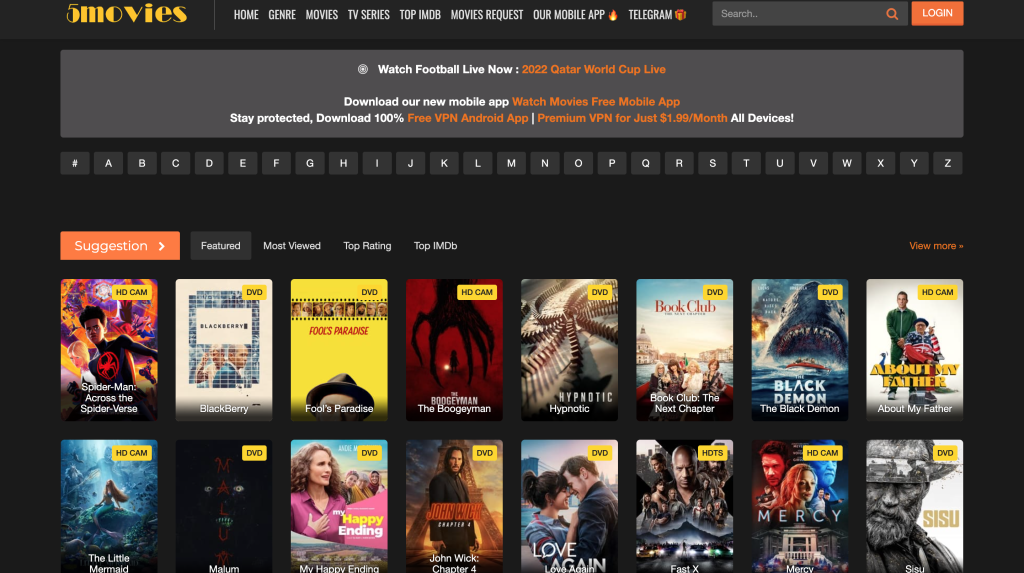Open the Mercy movie poster

(800, 506)
